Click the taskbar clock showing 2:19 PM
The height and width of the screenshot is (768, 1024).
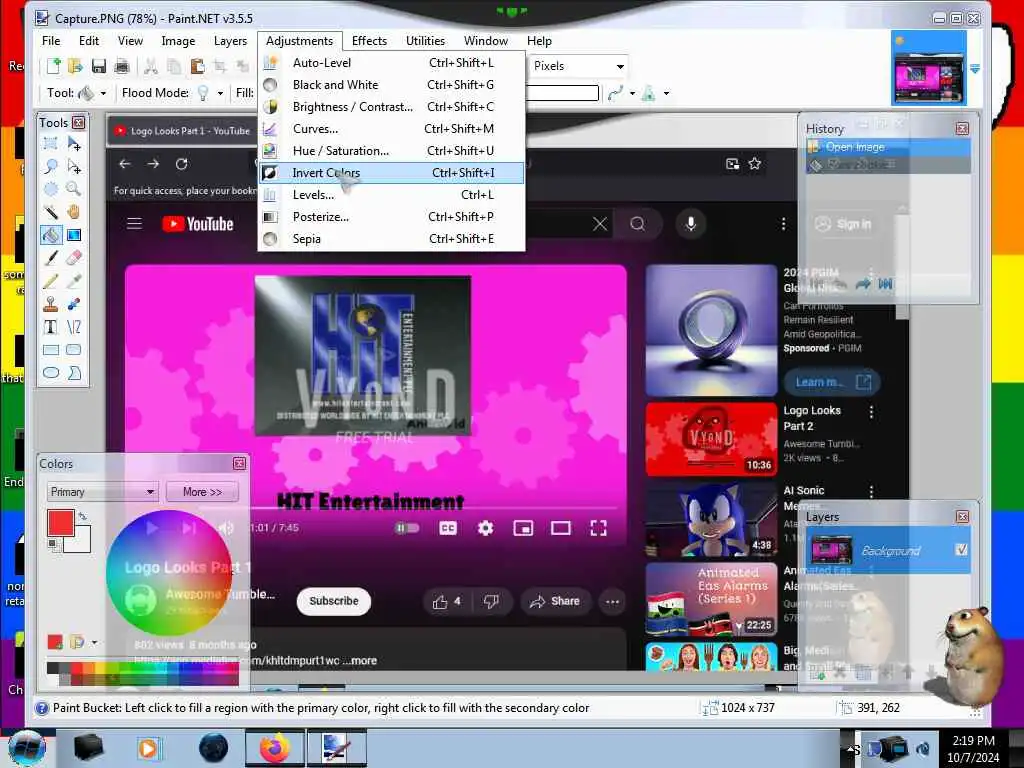click(x=973, y=749)
